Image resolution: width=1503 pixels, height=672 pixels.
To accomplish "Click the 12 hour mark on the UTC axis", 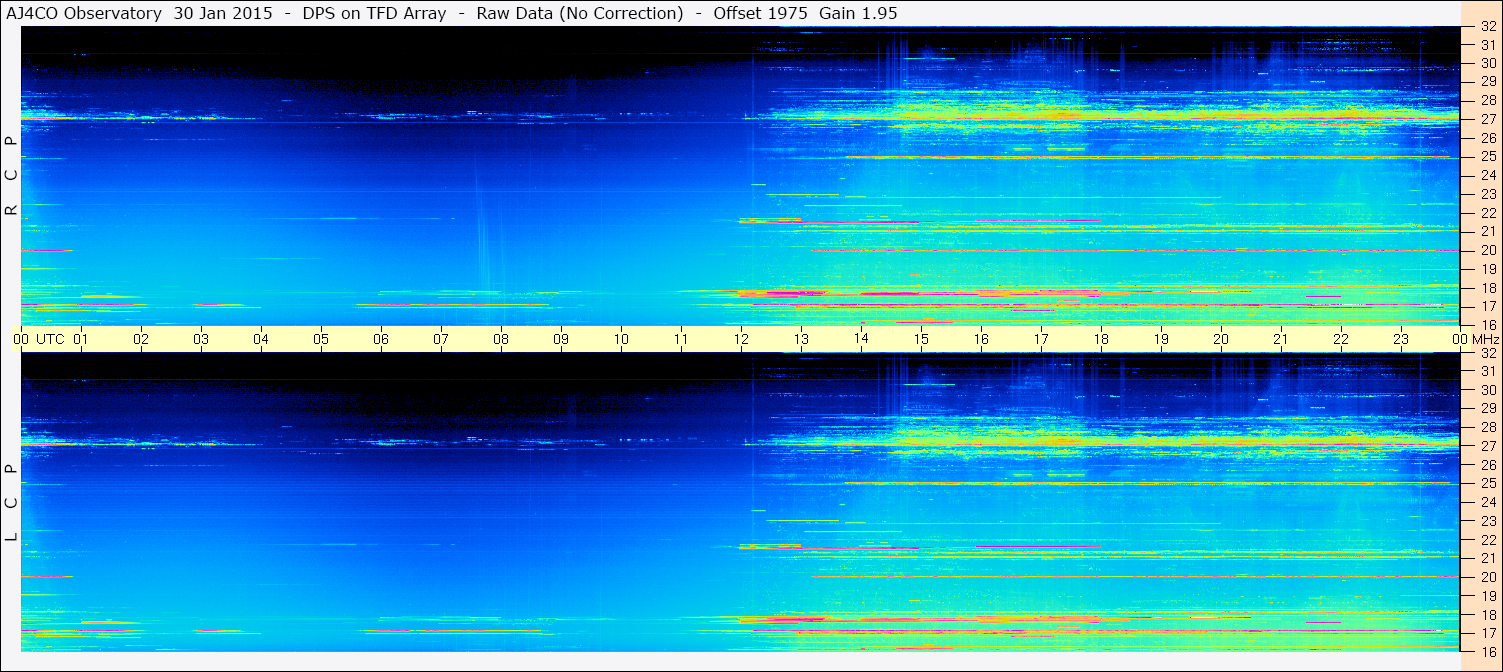I will (741, 339).
